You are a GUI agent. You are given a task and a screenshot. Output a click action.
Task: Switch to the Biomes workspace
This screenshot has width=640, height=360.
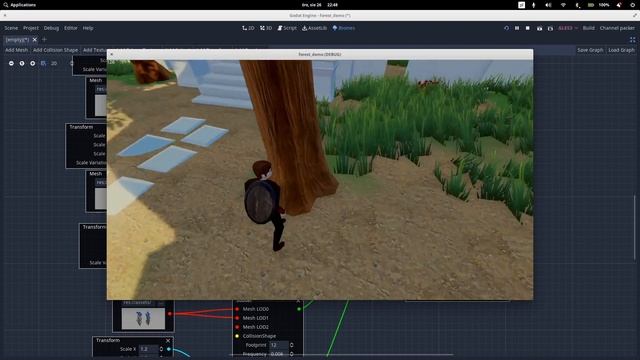[x=344, y=28]
